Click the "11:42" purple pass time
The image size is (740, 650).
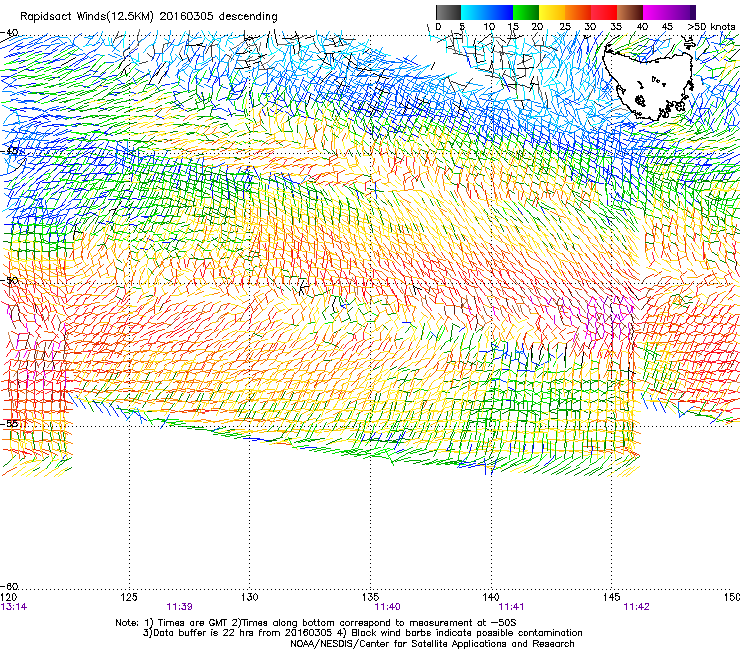click(x=636, y=607)
